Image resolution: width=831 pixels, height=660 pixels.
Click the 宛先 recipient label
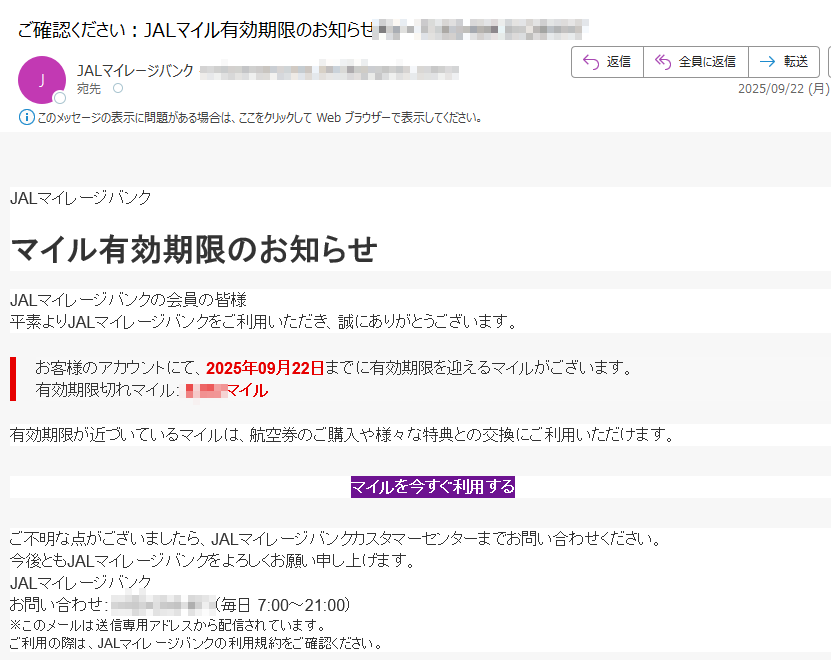pyautogui.click(x=90, y=89)
